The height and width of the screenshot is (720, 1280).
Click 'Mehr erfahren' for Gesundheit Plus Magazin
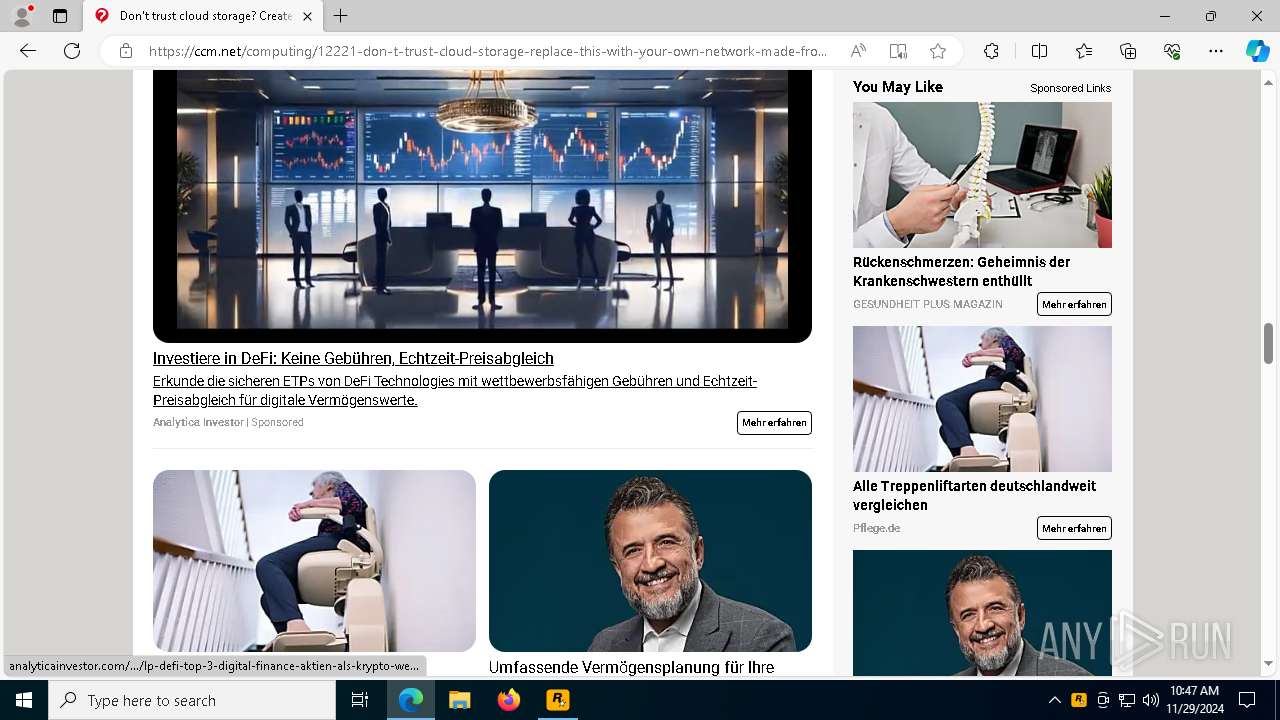[x=1074, y=304]
